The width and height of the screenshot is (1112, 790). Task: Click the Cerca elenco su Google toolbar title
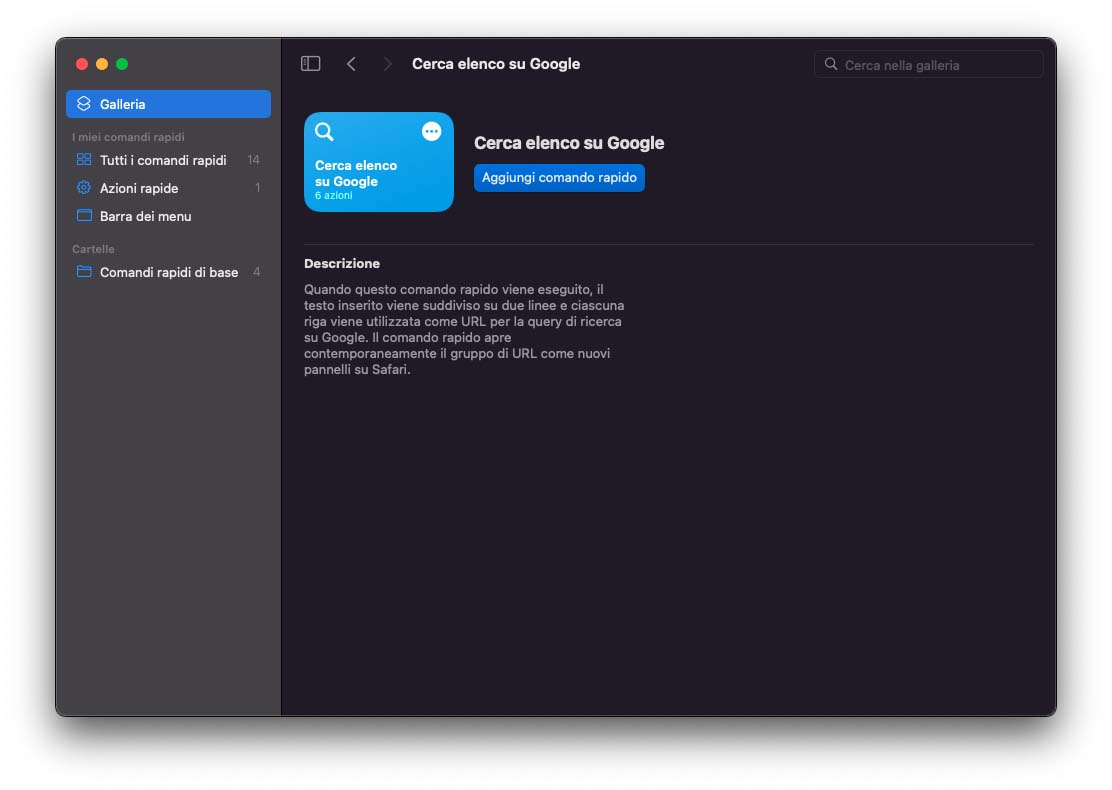point(496,64)
